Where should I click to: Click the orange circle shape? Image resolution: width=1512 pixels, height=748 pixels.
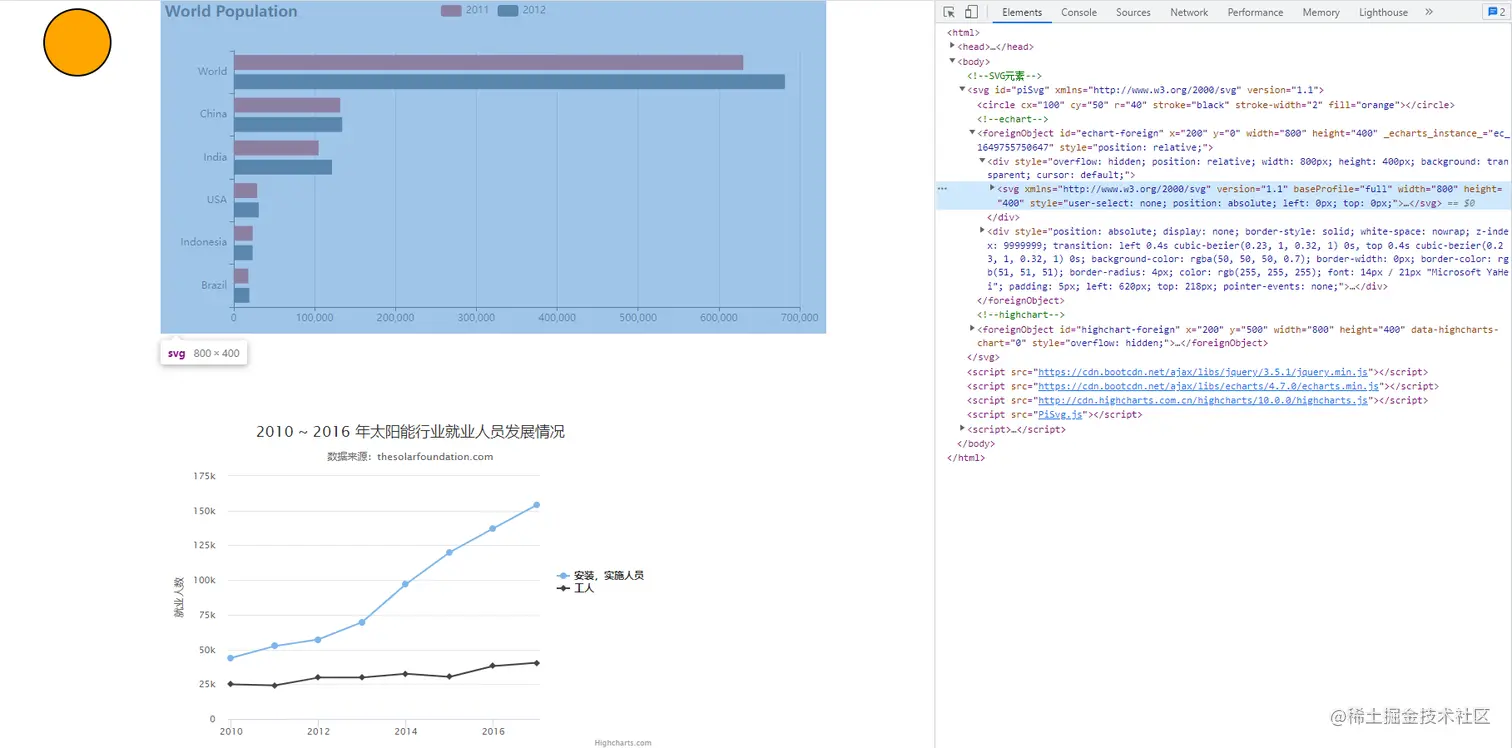point(77,42)
